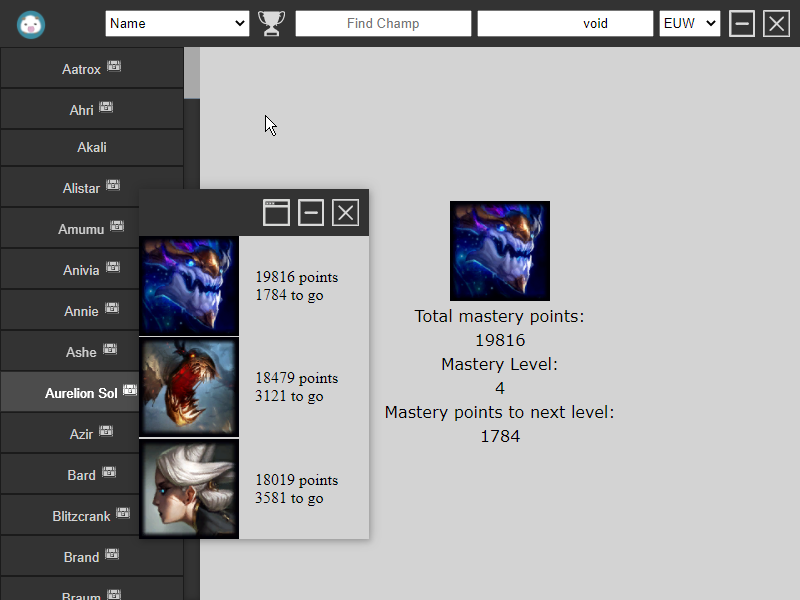The height and width of the screenshot is (600, 800).
Task: Select Ahri in the champion list
Action: [x=92, y=109]
